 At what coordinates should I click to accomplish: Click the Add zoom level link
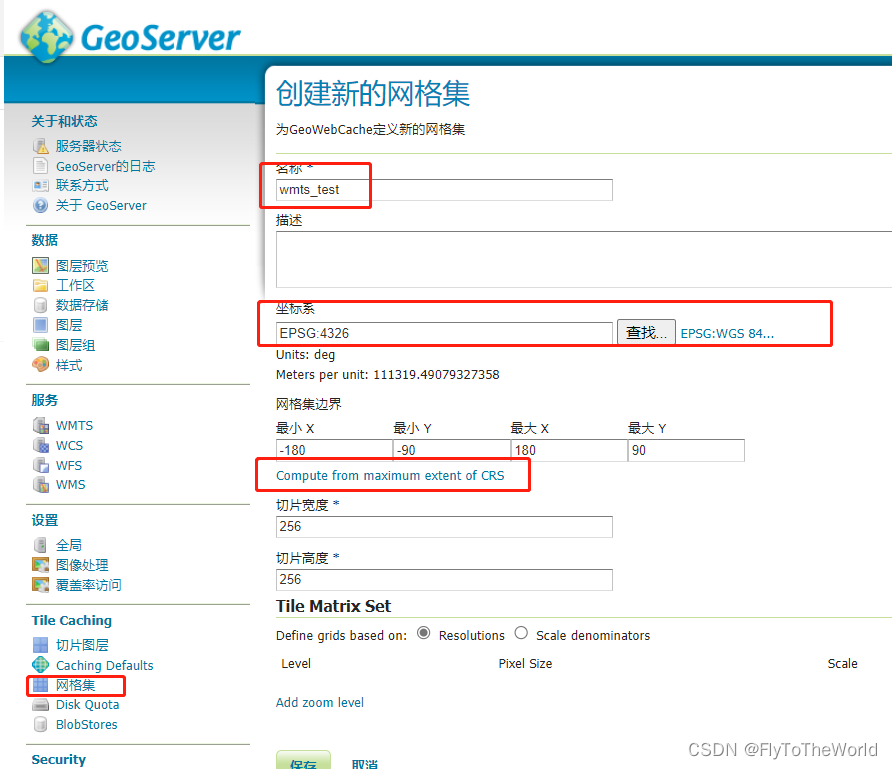(319, 703)
